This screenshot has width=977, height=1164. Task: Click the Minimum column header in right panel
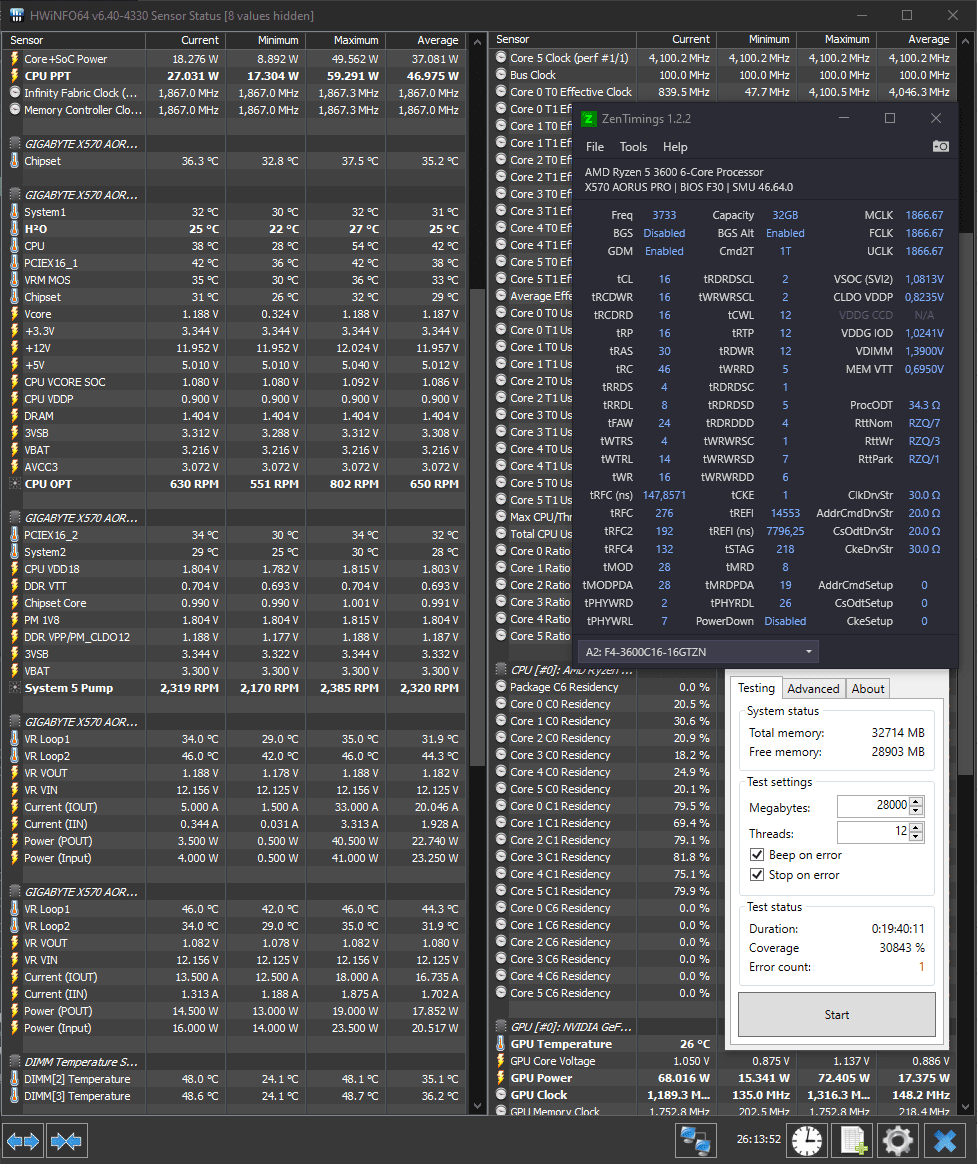coord(756,39)
